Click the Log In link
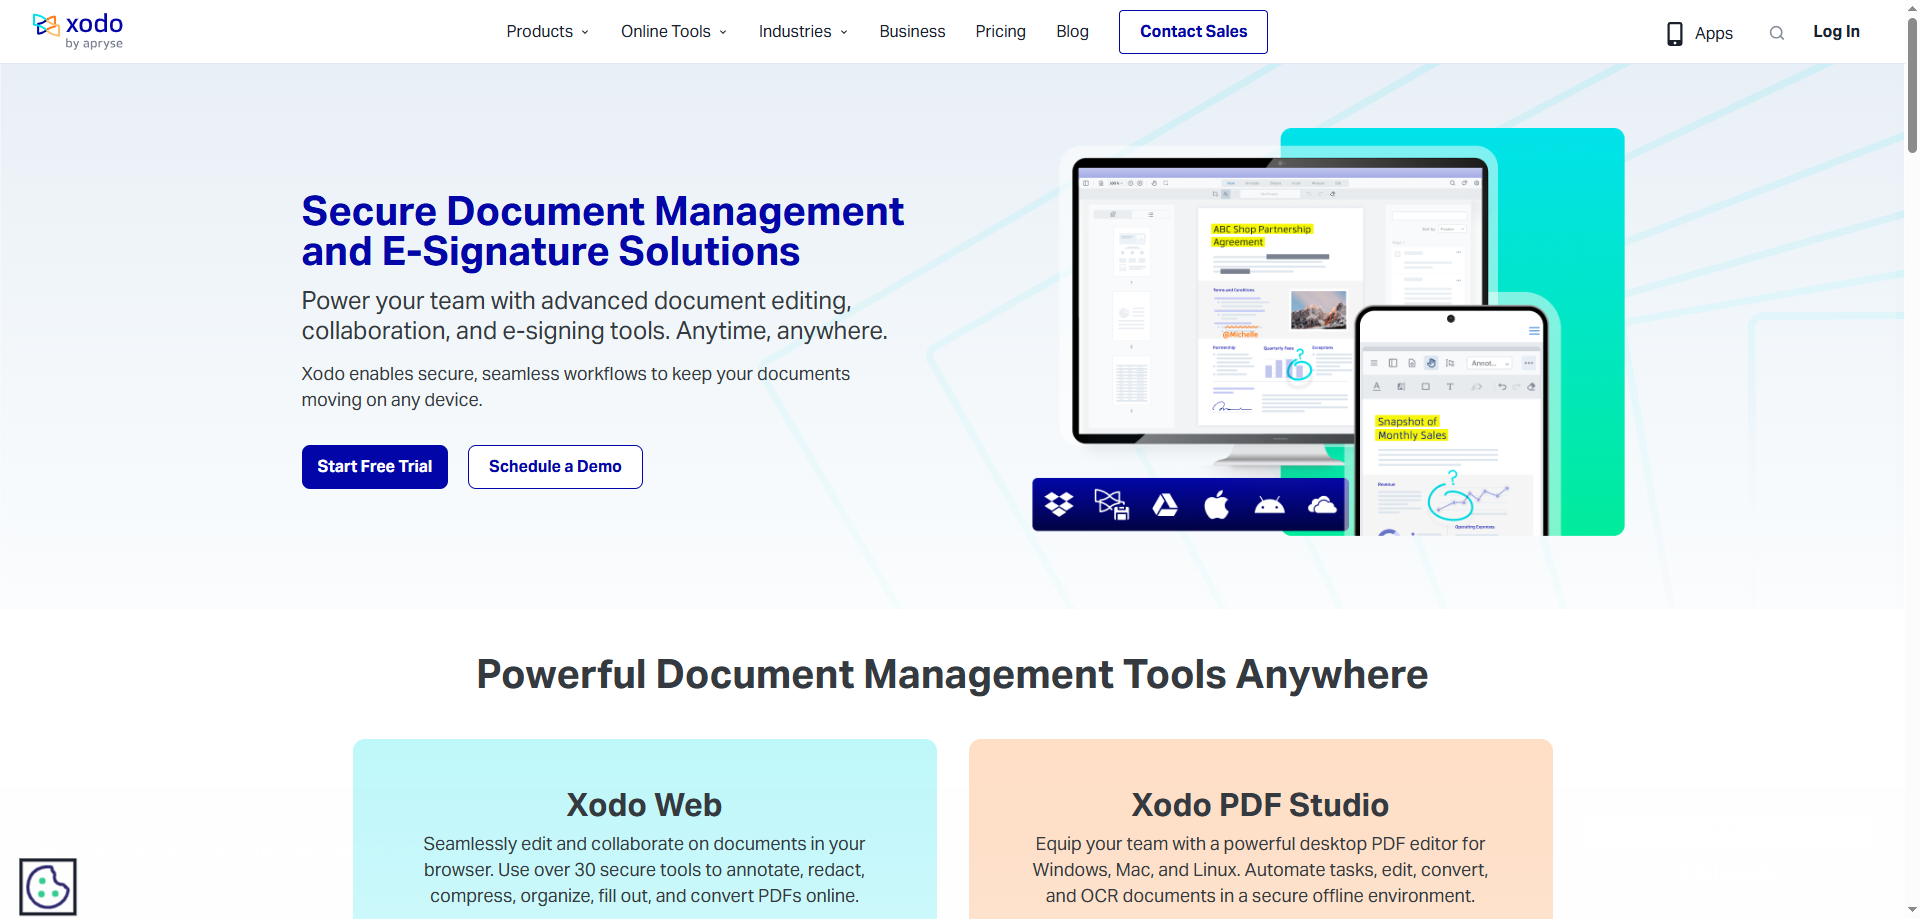The image size is (1920, 919). (1836, 32)
